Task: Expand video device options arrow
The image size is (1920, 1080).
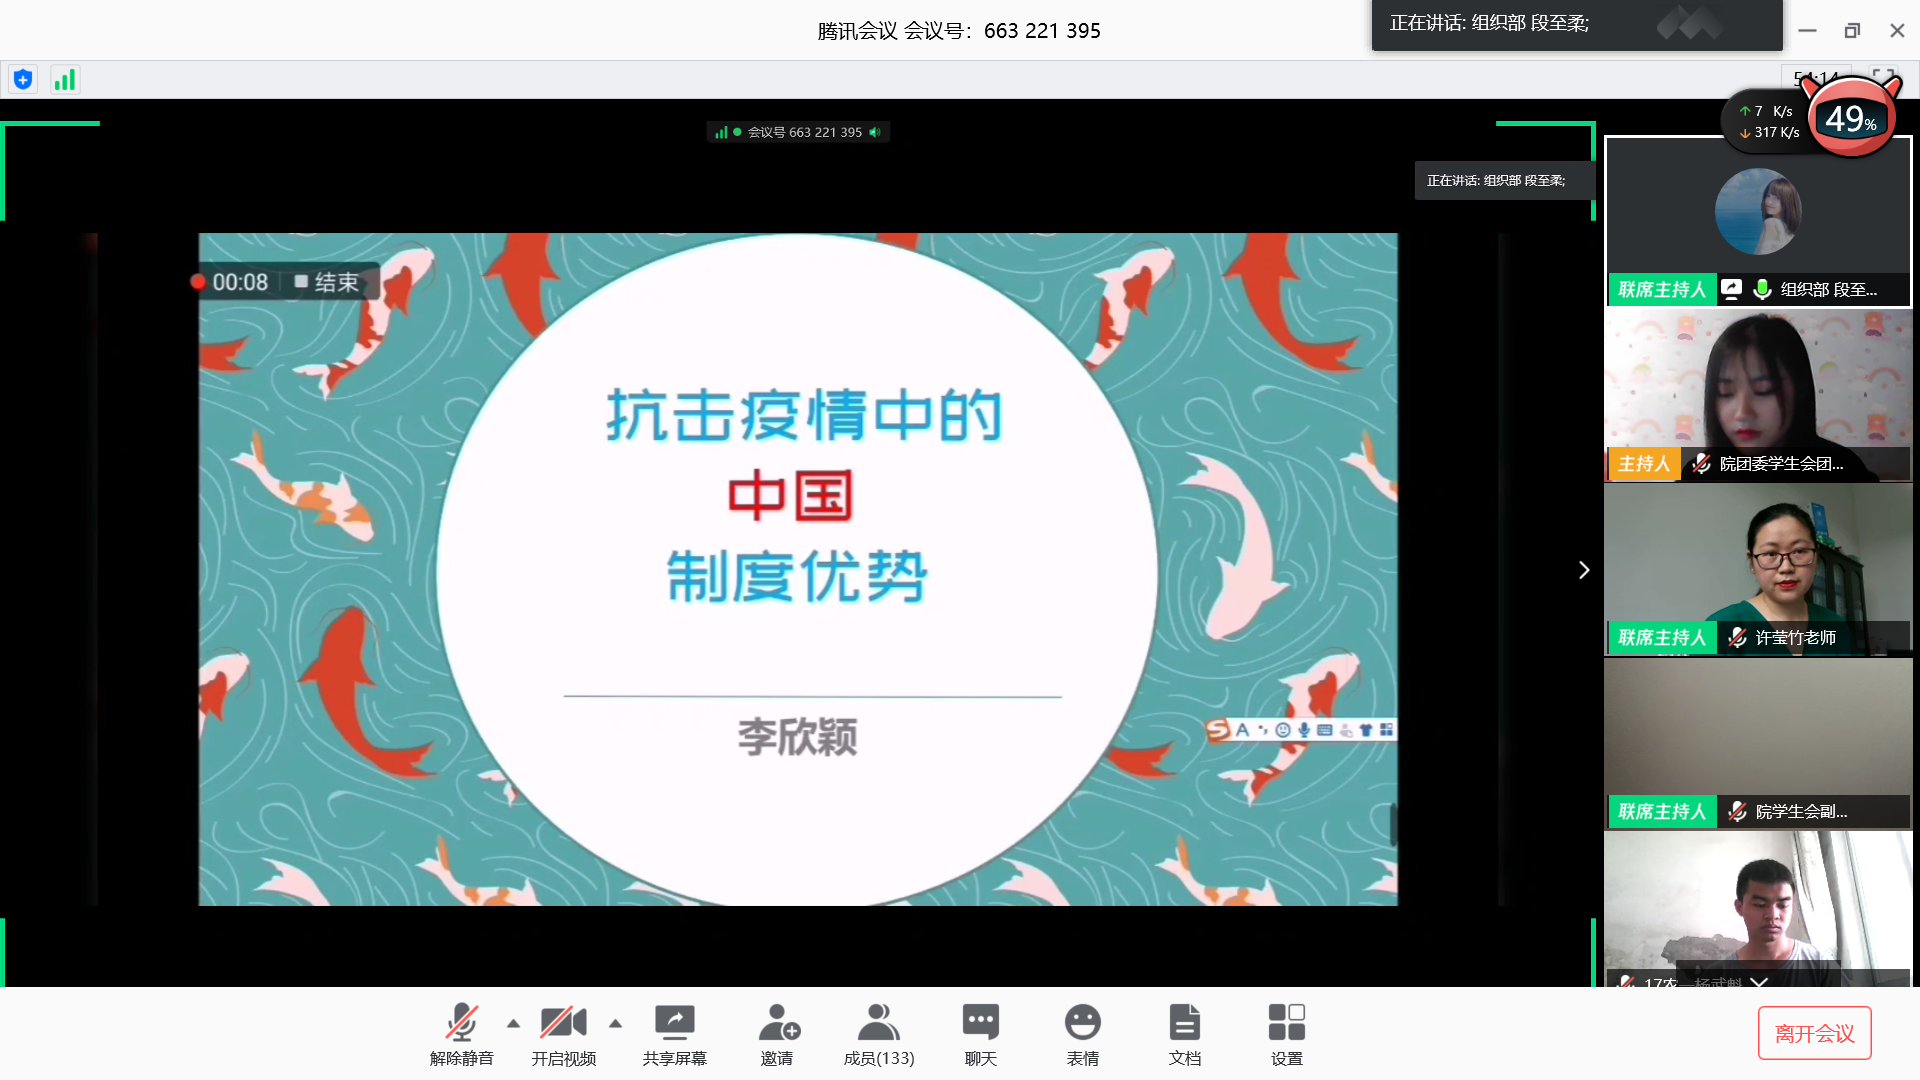Action: click(x=616, y=1023)
